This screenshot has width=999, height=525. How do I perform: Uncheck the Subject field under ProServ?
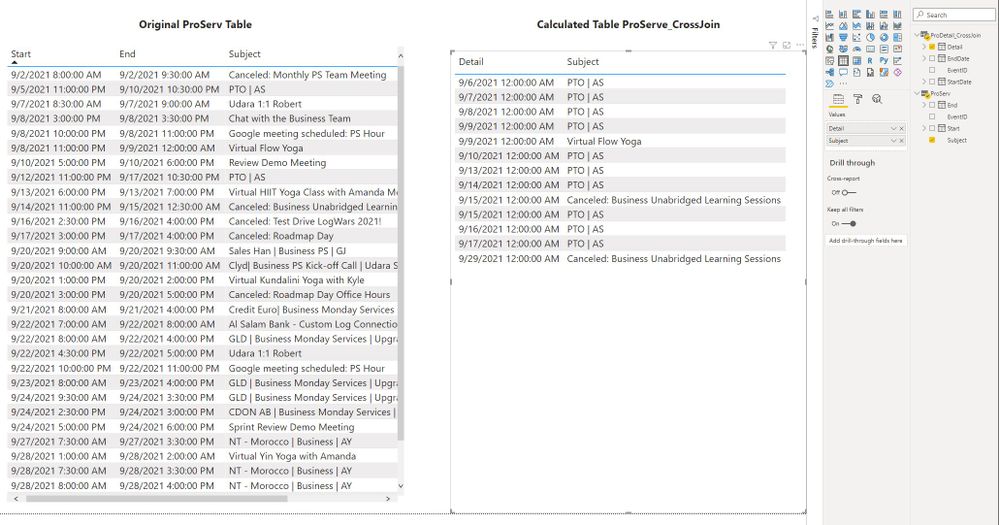click(x=933, y=141)
